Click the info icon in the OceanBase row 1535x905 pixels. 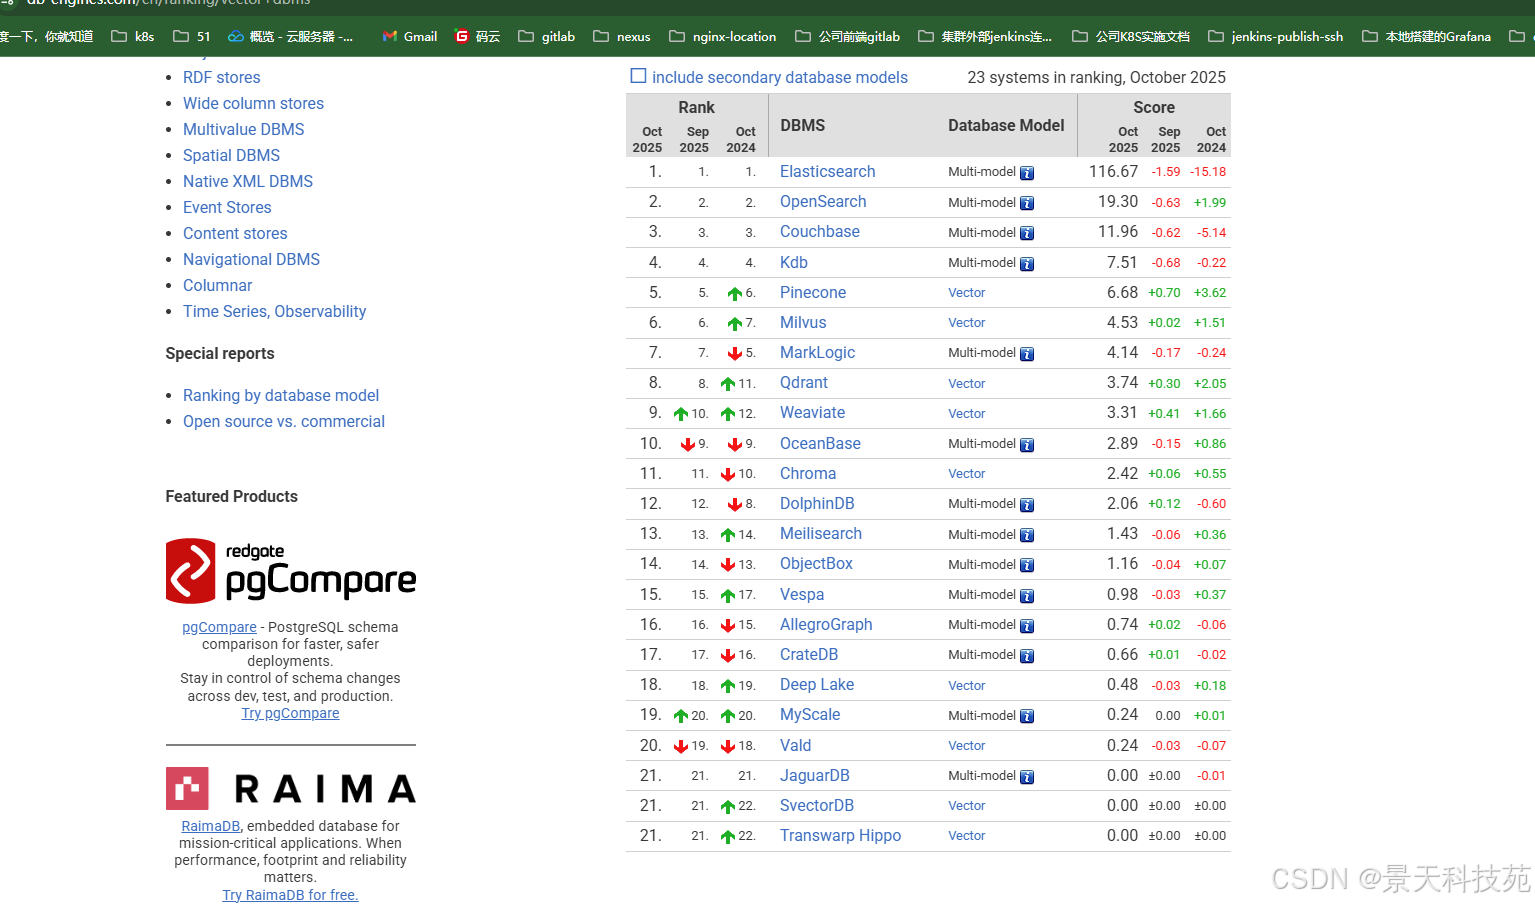[1027, 445]
